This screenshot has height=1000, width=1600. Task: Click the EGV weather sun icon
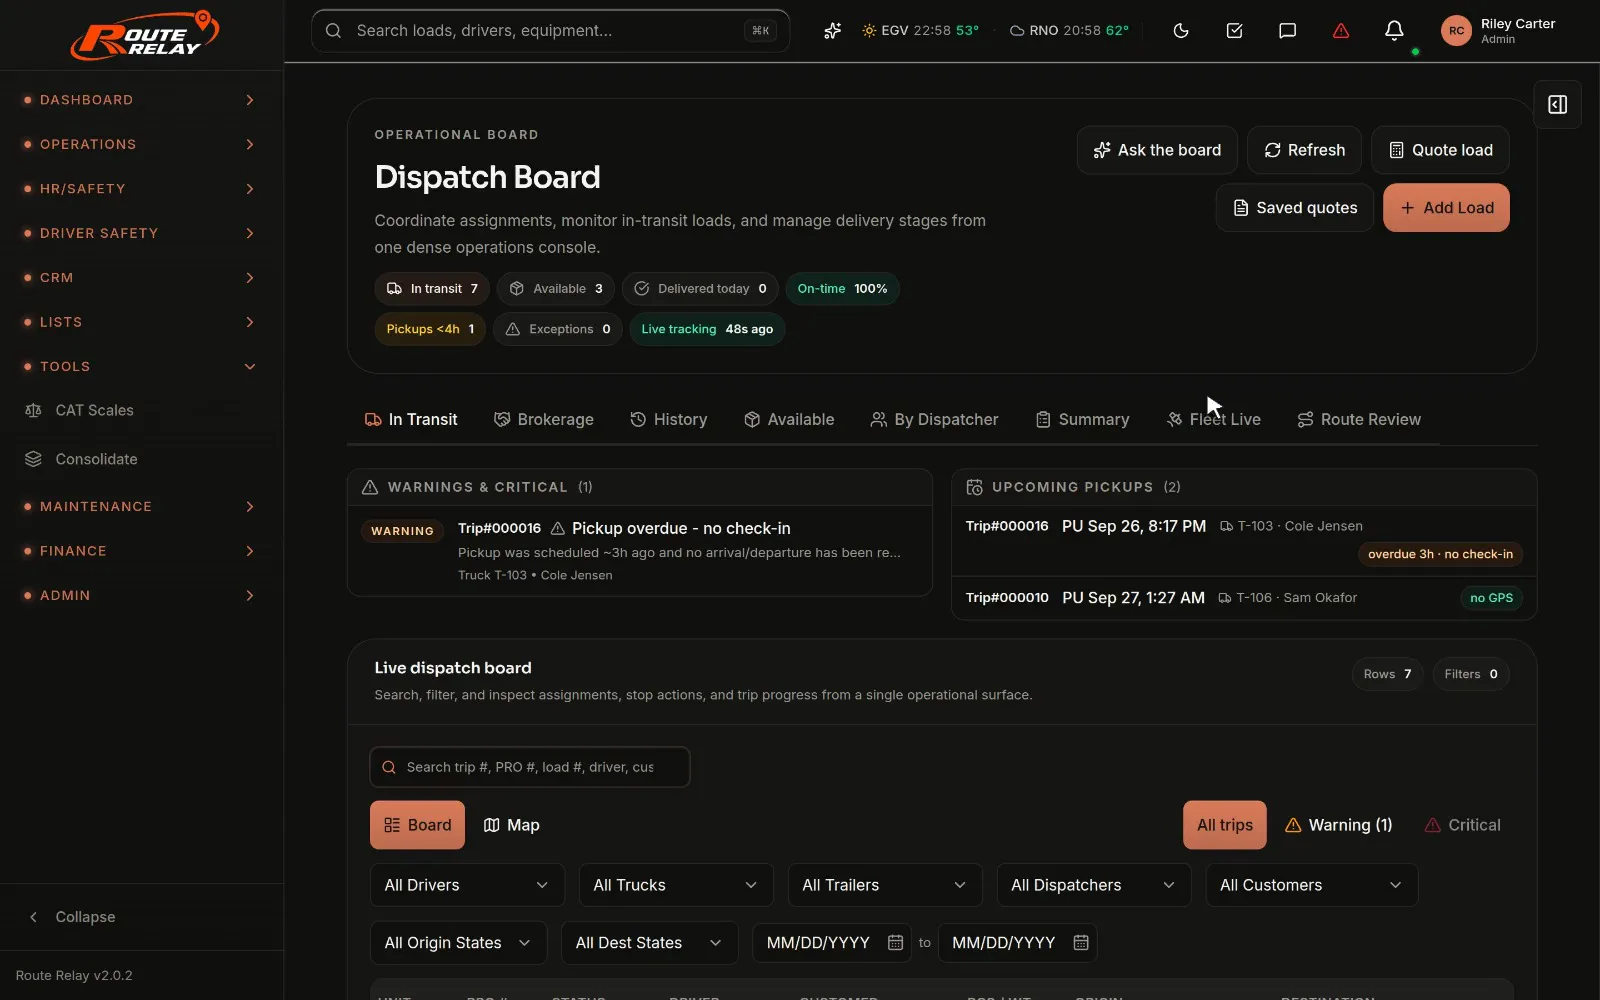point(869,31)
